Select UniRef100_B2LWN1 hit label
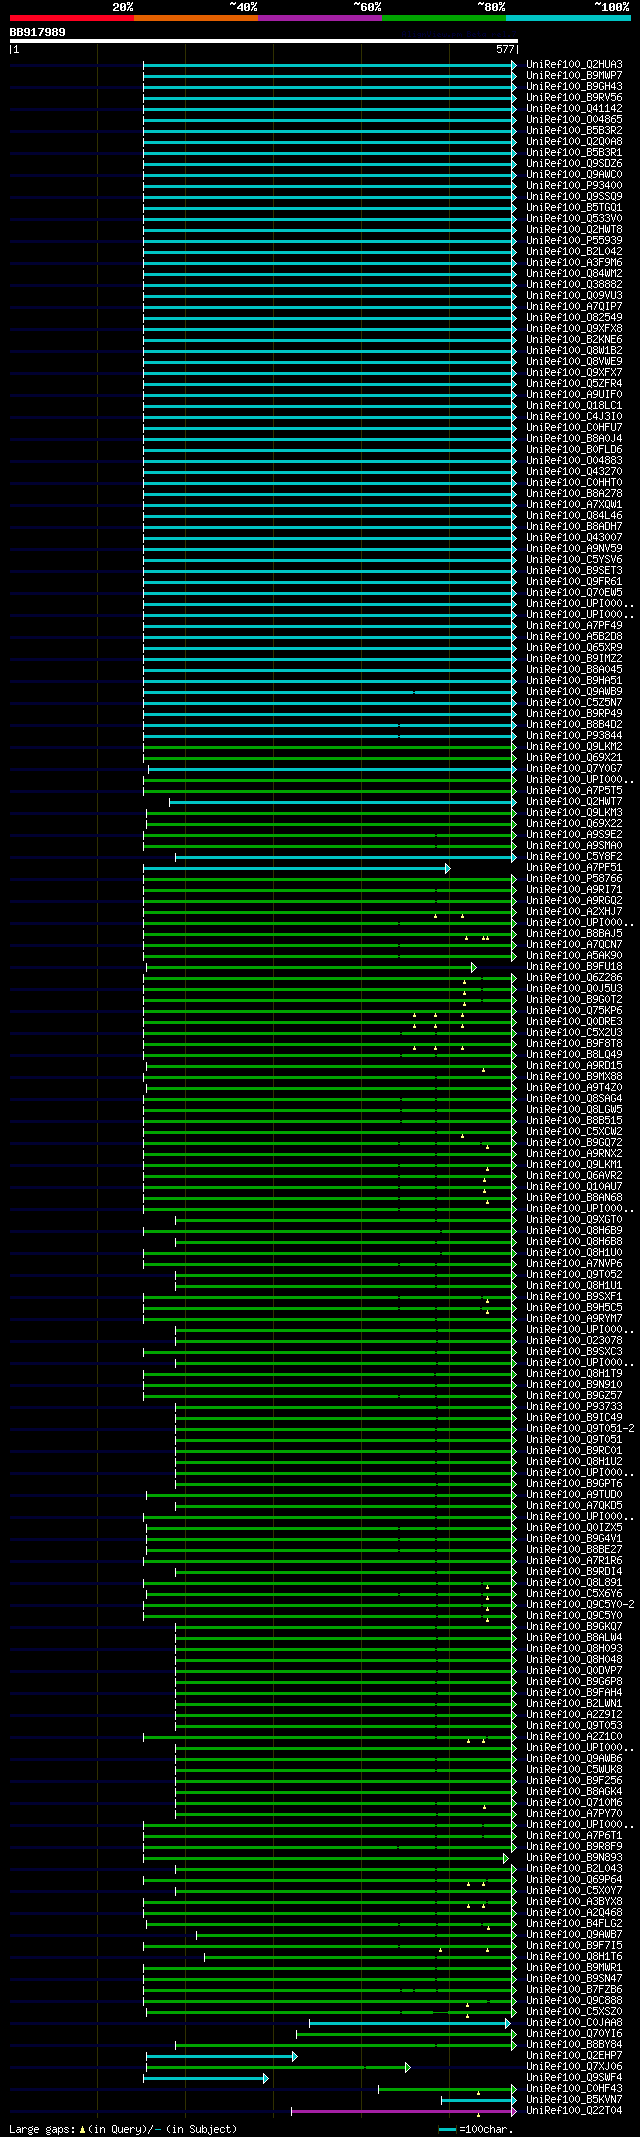The height and width of the screenshot is (2137, 640). coord(574,1704)
